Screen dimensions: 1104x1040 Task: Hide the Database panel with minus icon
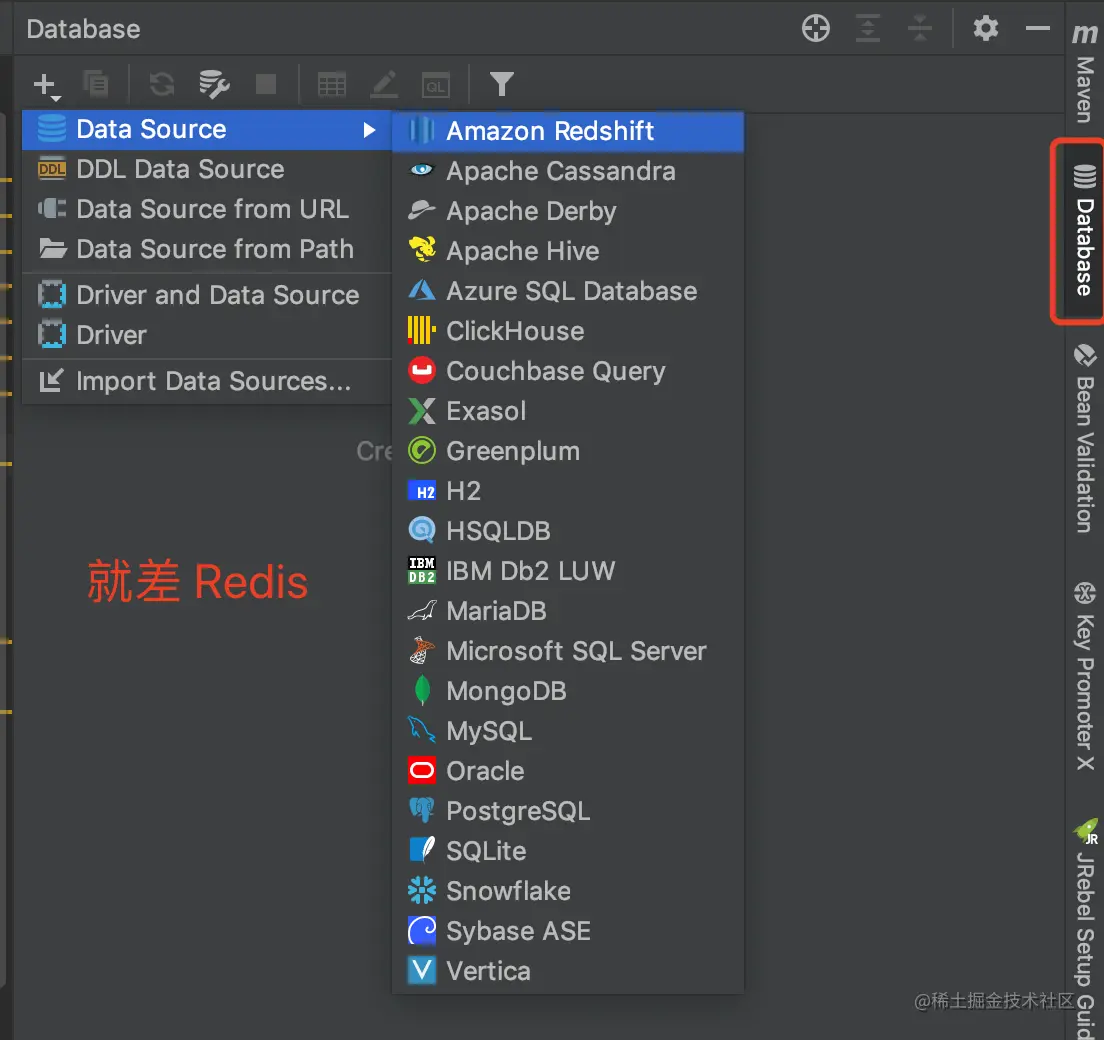tap(1037, 29)
